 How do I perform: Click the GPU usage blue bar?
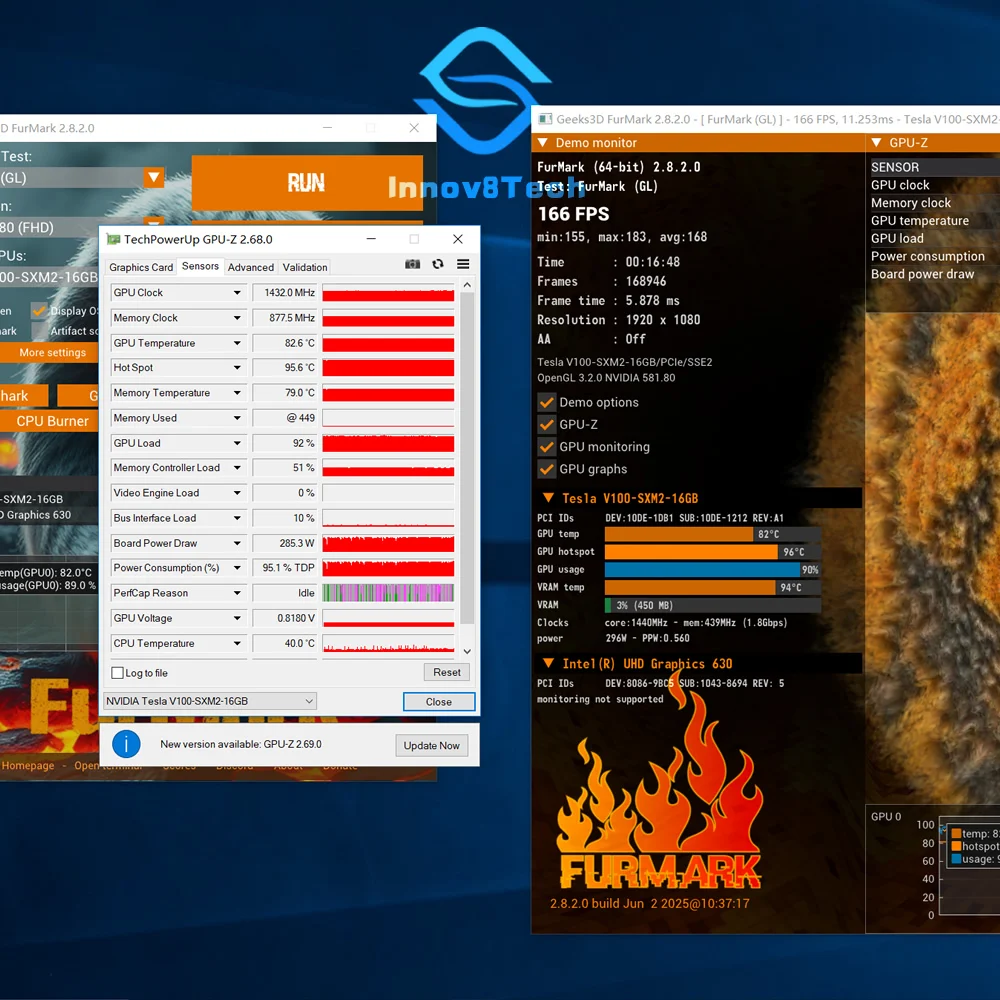pos(702,570)
